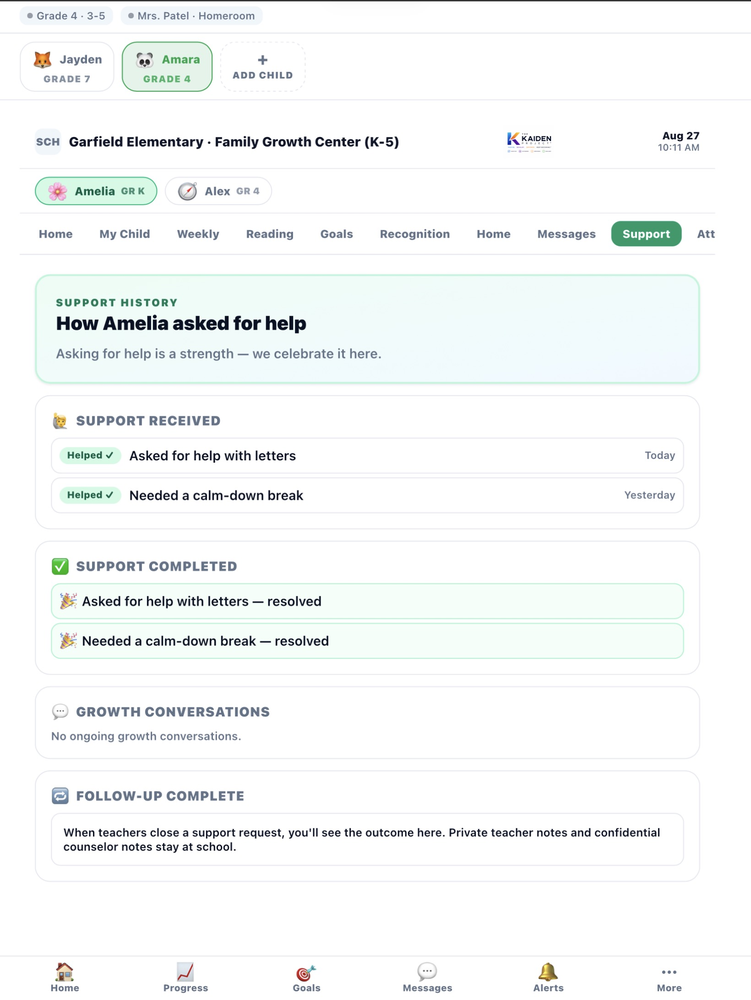
Task: Open the Recognition tab
Action: pyautogui.click(x=414, y=233)
